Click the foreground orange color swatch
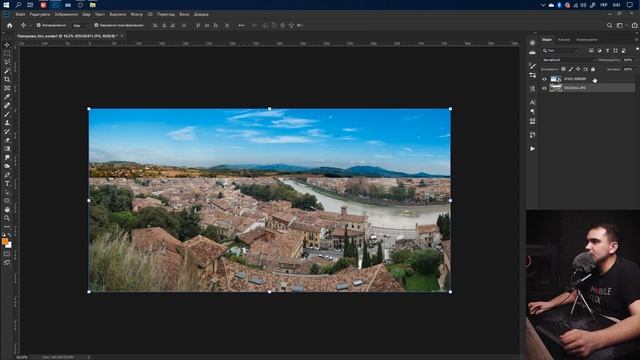Viewport: 640px width, 360px height. [x=5, y=242]
